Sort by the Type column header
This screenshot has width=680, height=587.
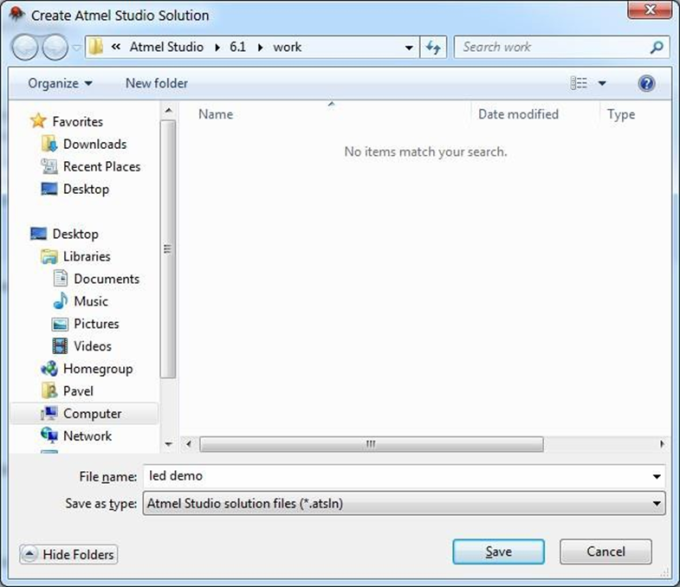[621, 114]
